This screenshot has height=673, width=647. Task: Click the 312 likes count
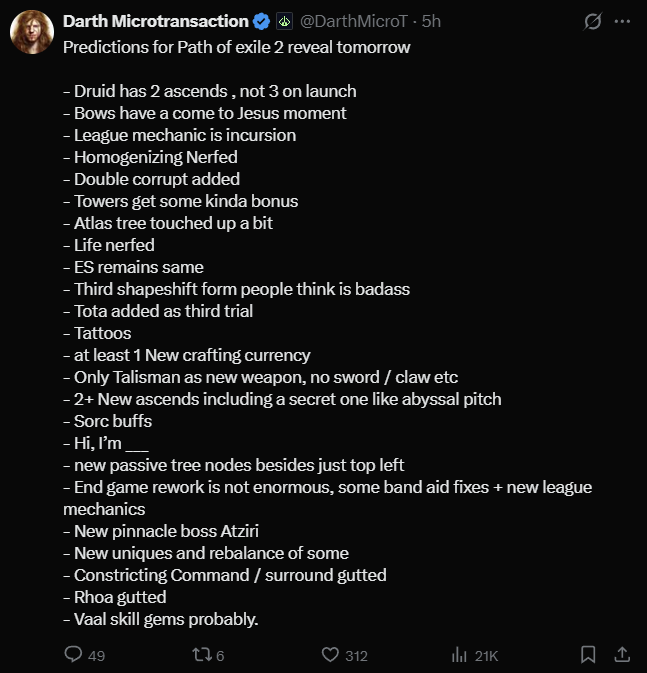(355, 656)
